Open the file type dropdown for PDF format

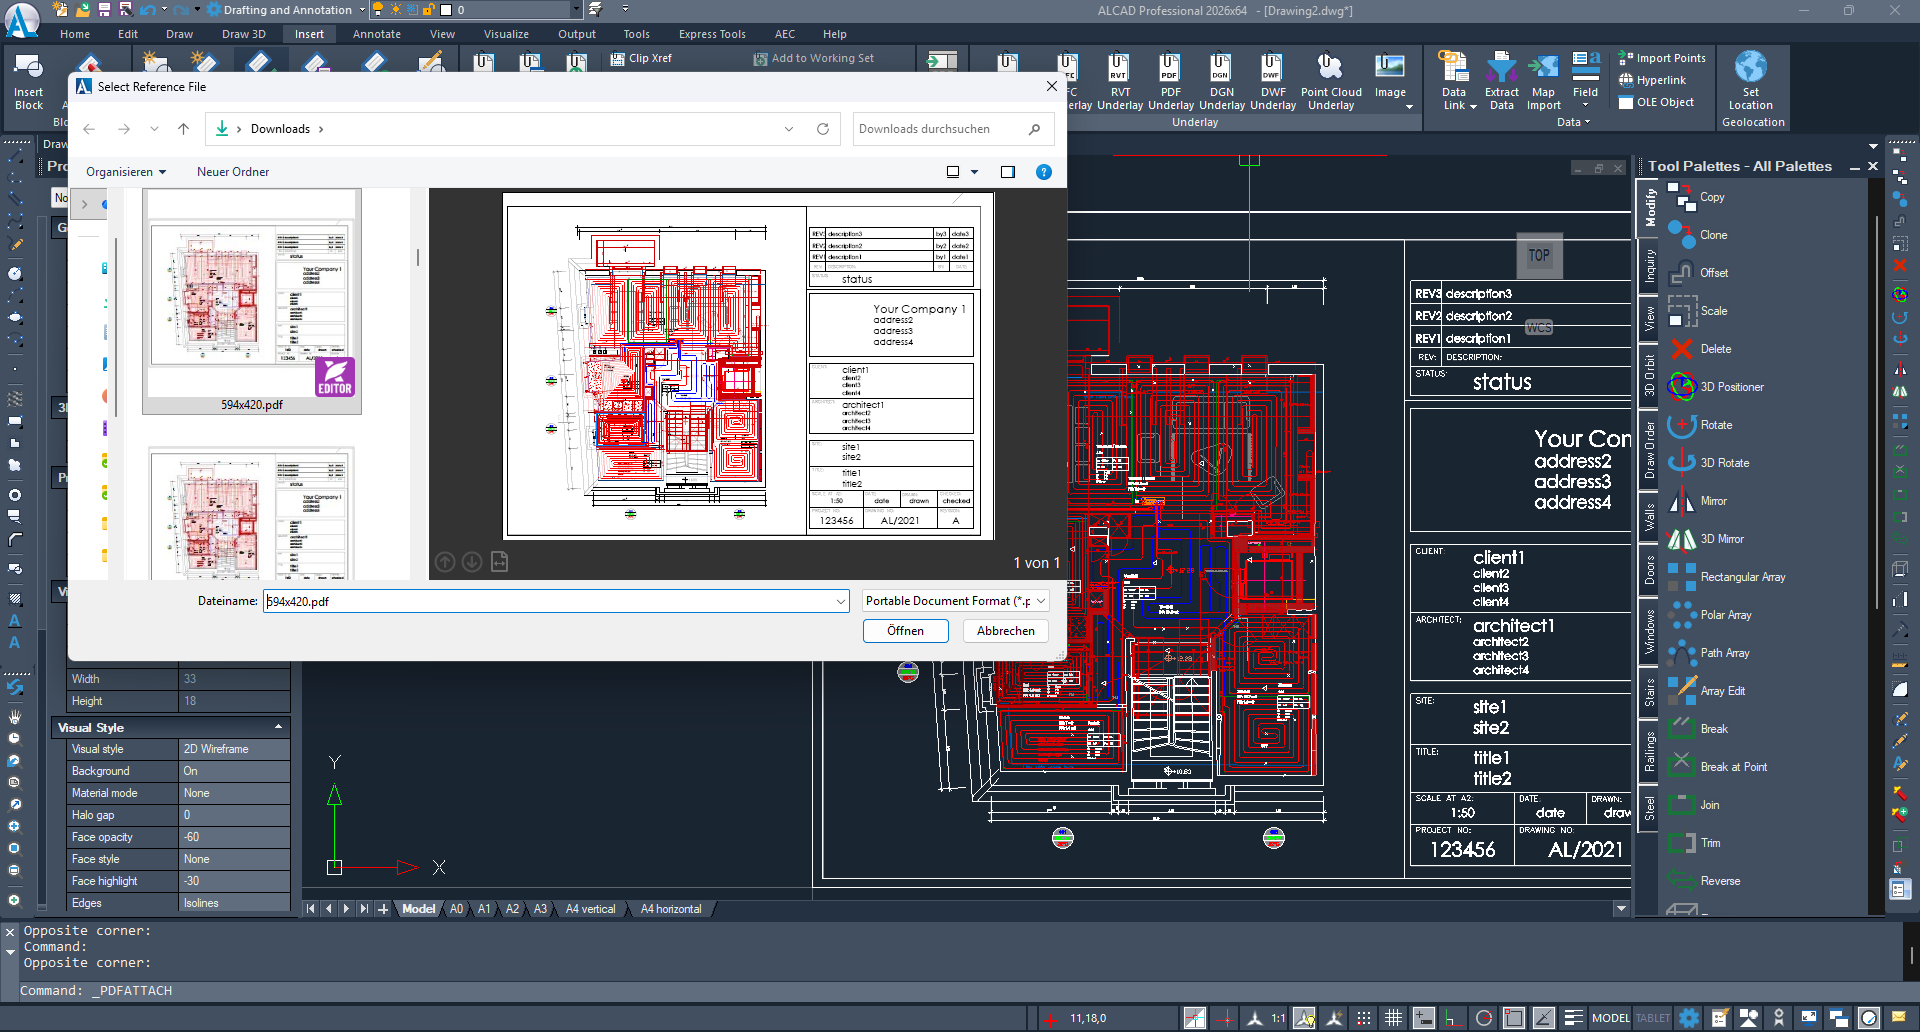955,601
